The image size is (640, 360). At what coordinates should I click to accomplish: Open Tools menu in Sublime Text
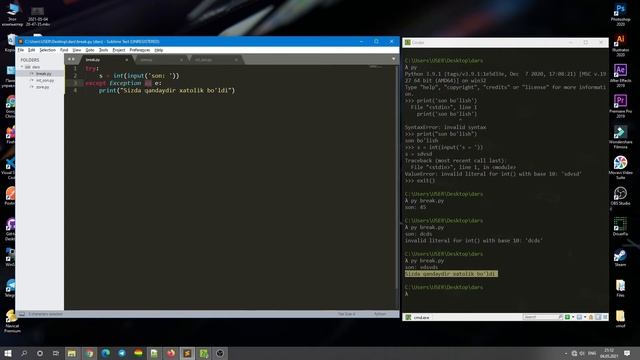click(x=103, y=50)
